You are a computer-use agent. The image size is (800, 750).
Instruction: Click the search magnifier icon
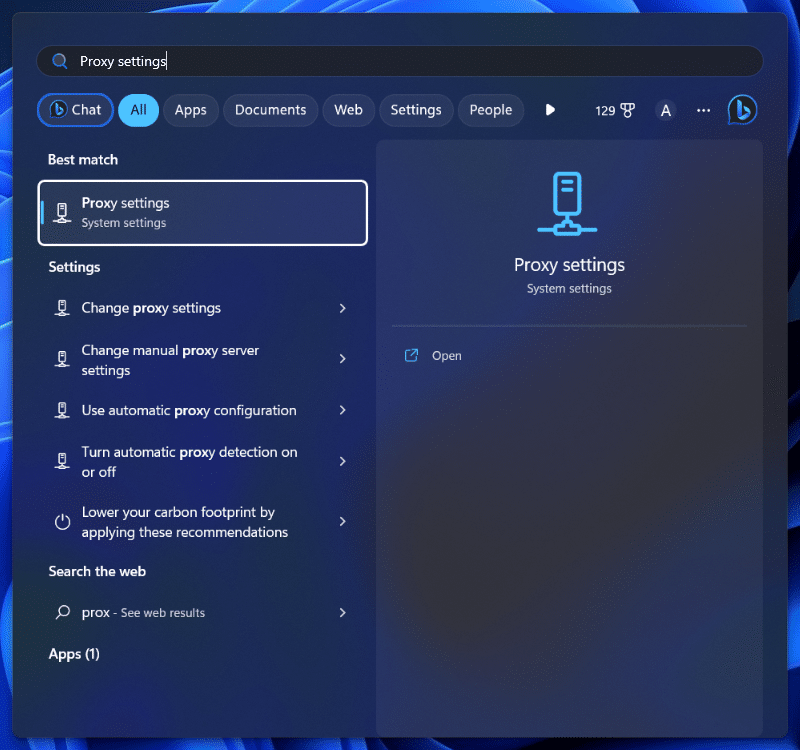pyautogui.click(x=60, y=61)
